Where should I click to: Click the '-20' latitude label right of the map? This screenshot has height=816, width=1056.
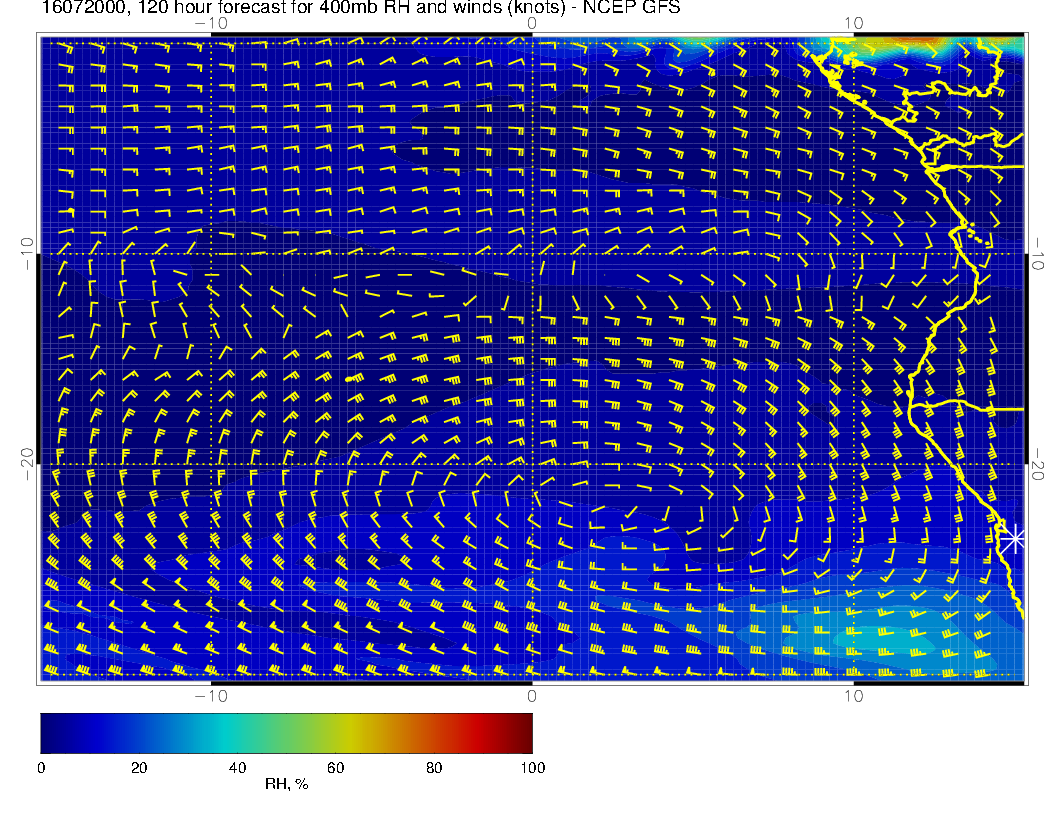click(1037, 464)
